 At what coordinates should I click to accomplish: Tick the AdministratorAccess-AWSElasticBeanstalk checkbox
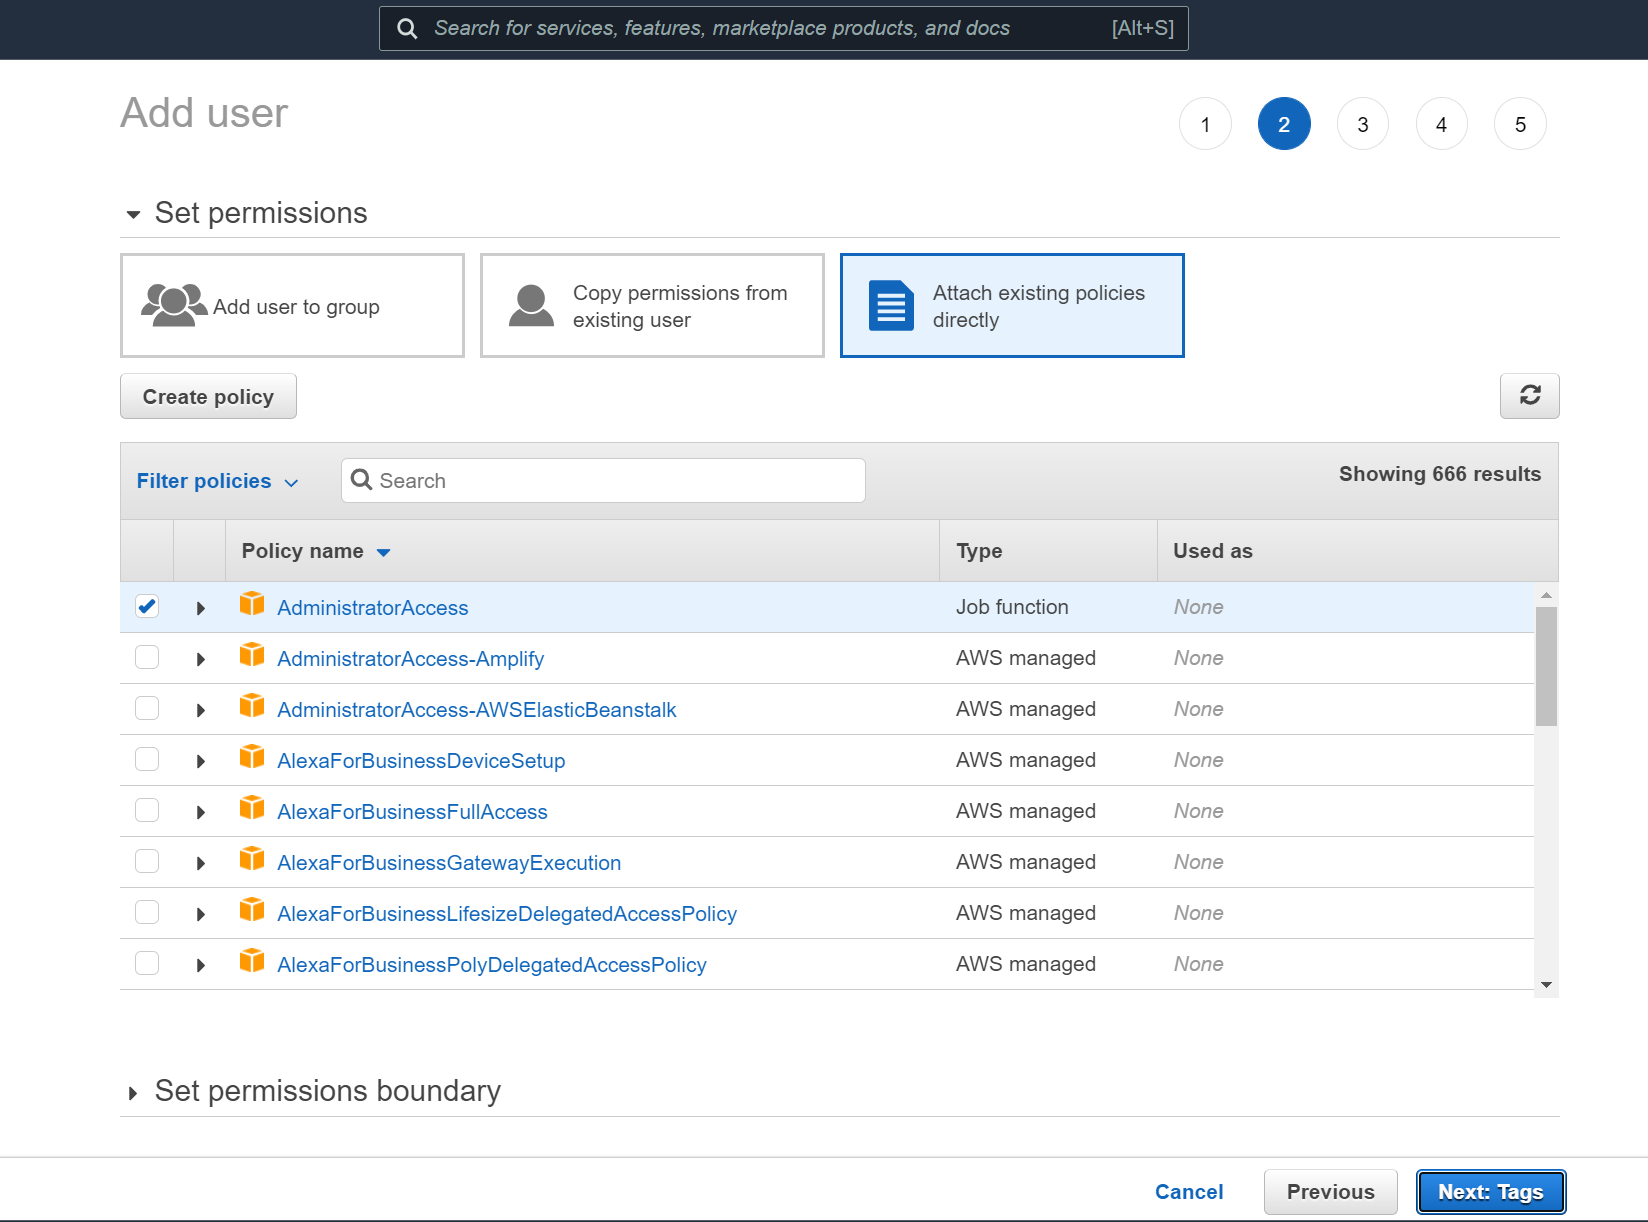[147, 708]
